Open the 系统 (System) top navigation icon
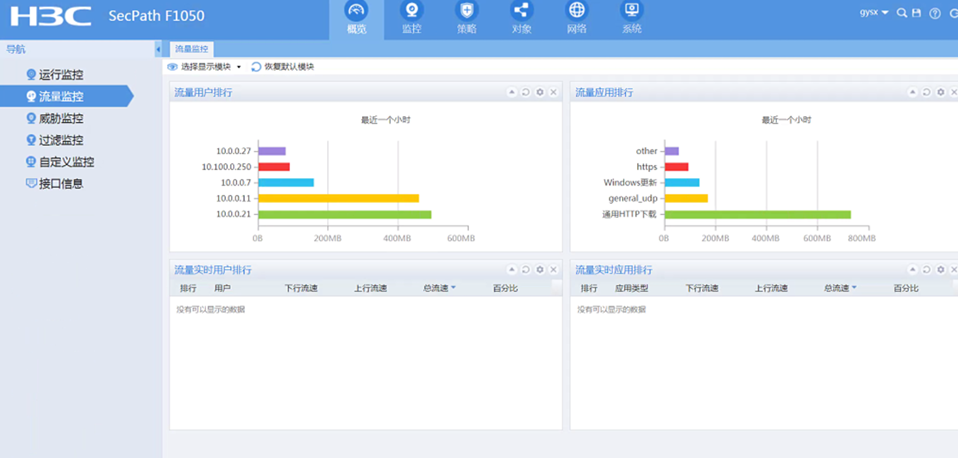 click(x=631, y=18)
